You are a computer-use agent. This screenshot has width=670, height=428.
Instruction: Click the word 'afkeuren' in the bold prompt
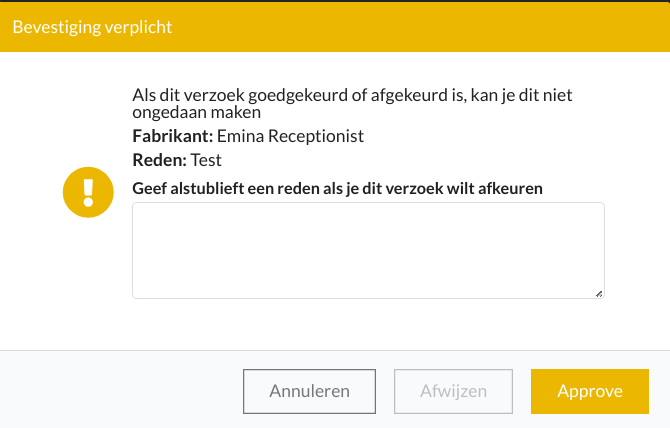point(510,188)
